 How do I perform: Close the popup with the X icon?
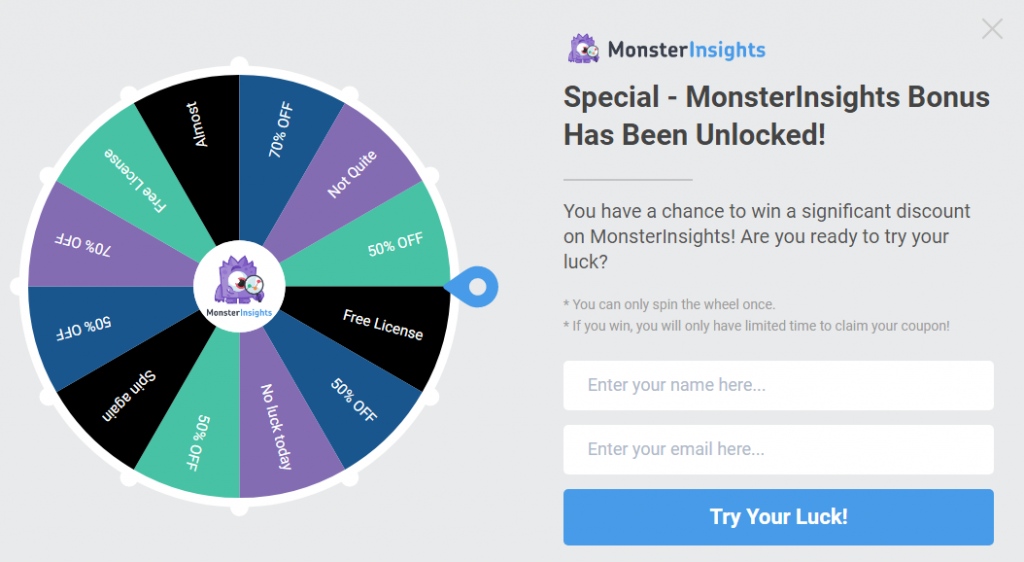coord(992,29)
